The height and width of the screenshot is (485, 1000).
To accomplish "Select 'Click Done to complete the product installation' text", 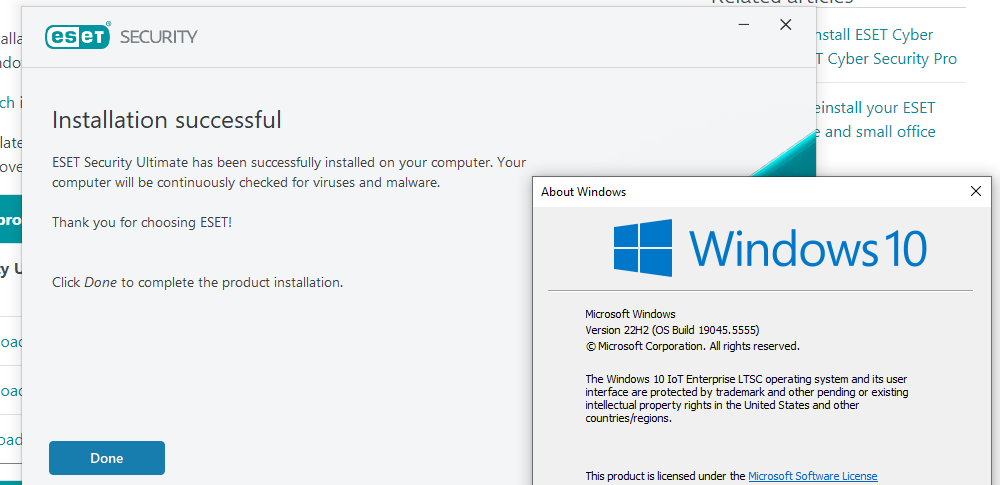I will (x=198, y=282).
